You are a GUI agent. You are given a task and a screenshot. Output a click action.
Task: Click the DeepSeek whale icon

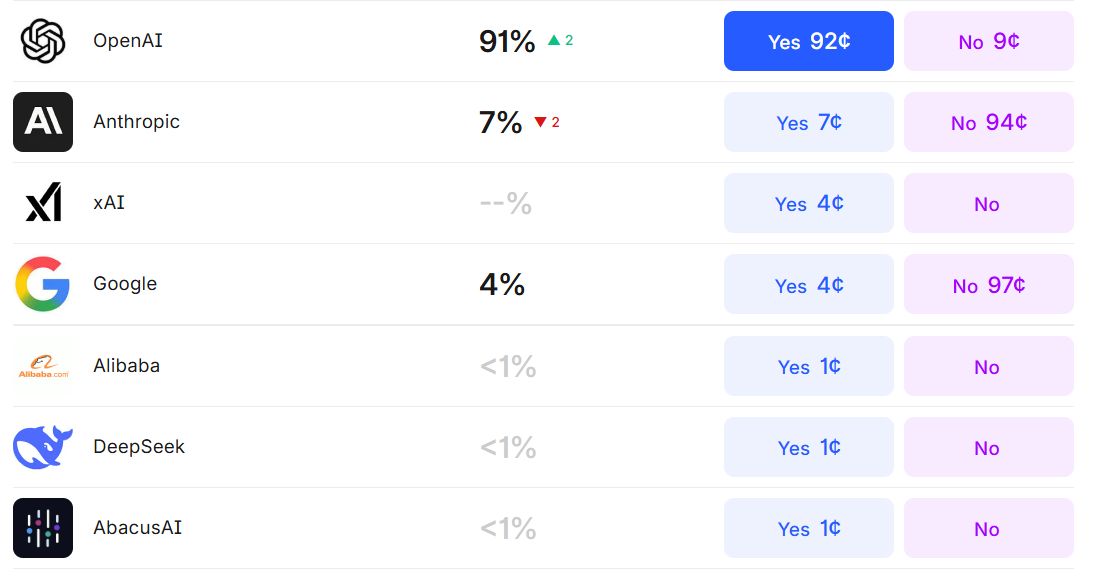(x=43, y=447)
